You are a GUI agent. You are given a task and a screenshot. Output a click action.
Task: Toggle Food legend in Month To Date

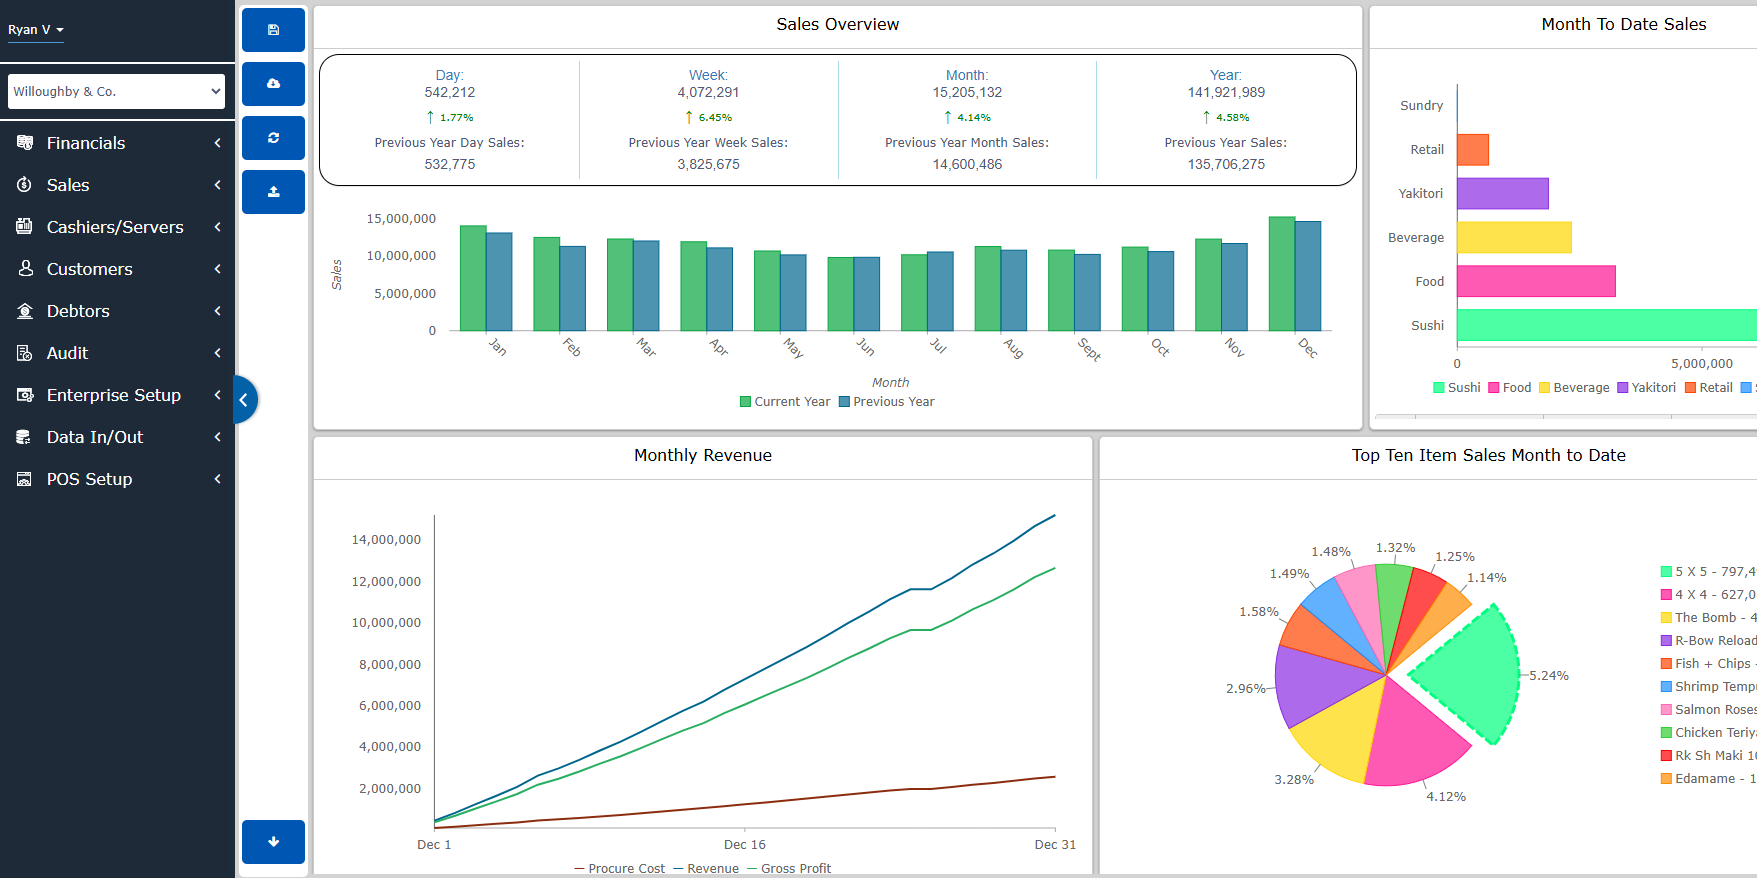(x=1510, y=388)
